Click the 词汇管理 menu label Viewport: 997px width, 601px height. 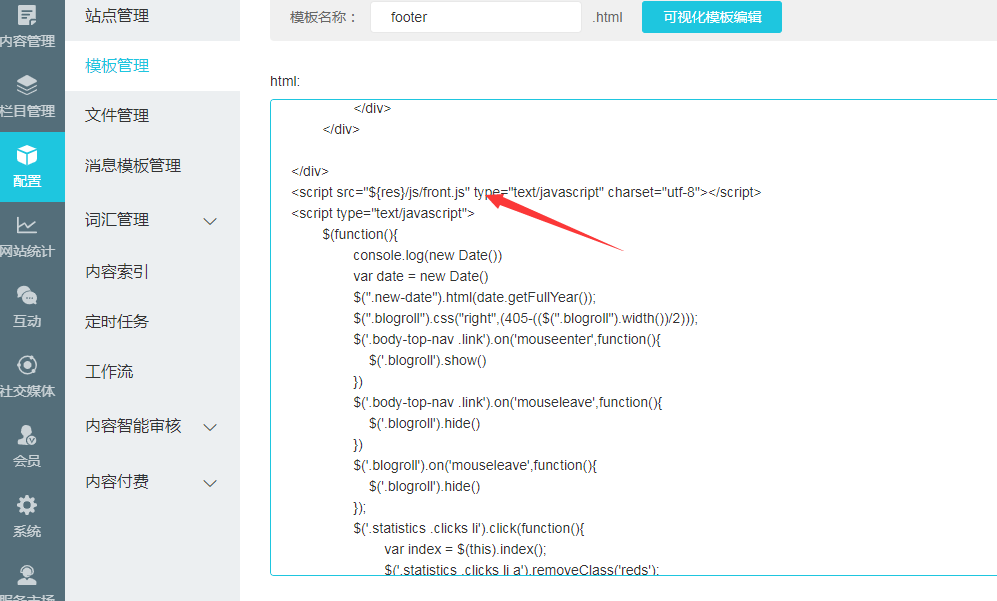[x=117, y=220]
